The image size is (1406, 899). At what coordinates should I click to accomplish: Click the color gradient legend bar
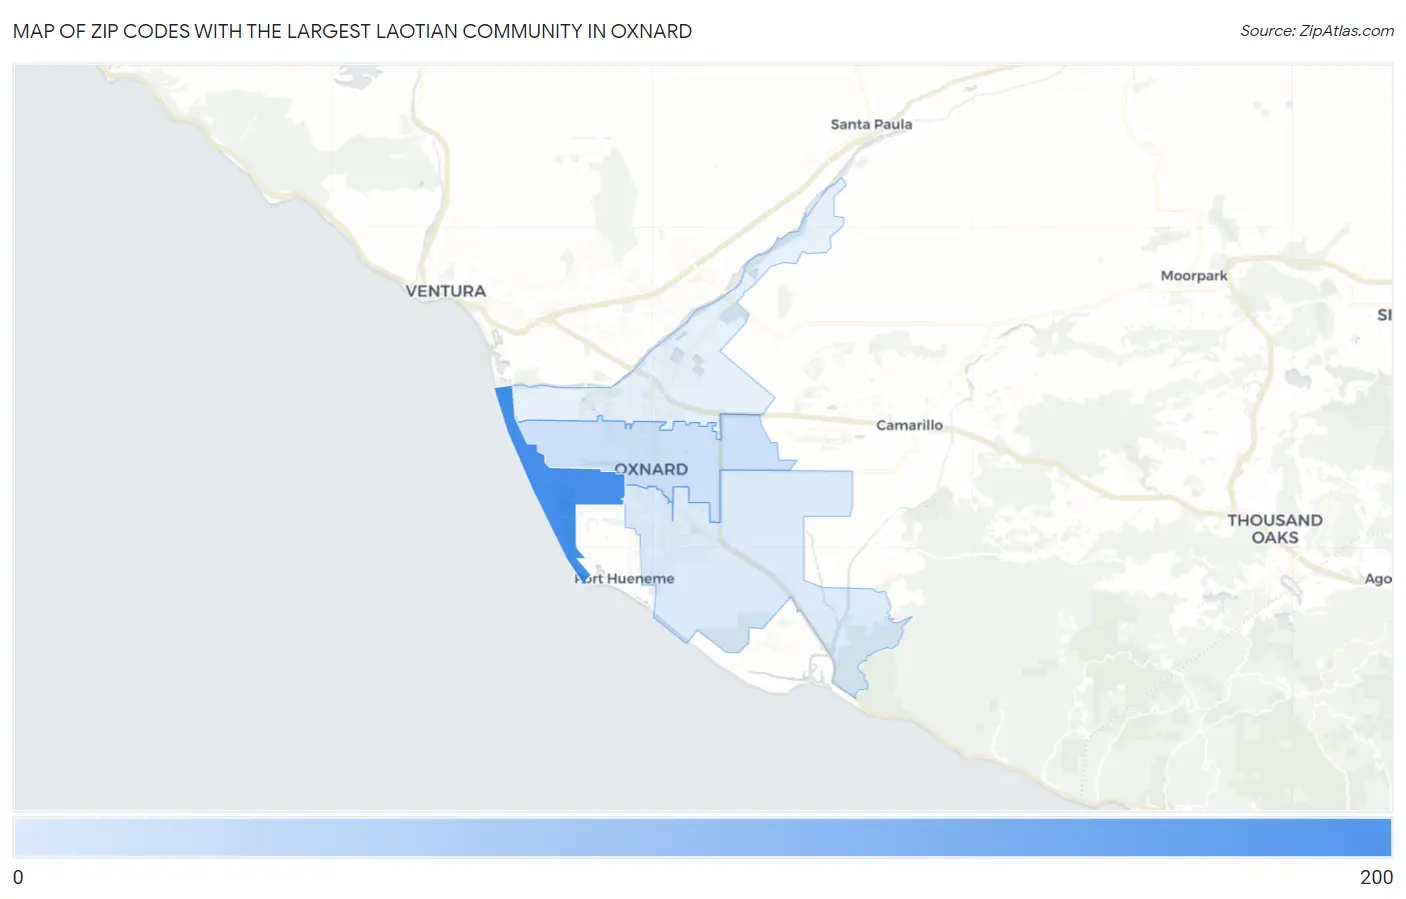point(702,838)
